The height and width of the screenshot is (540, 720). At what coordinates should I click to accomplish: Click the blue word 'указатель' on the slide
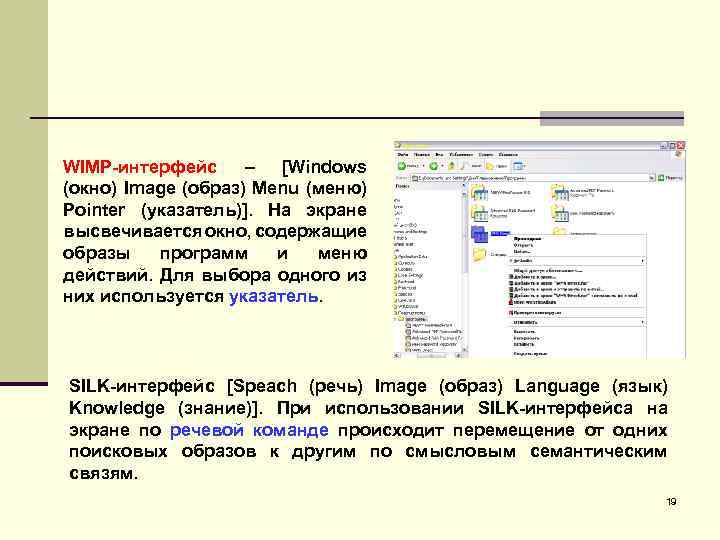click(273, 297)
